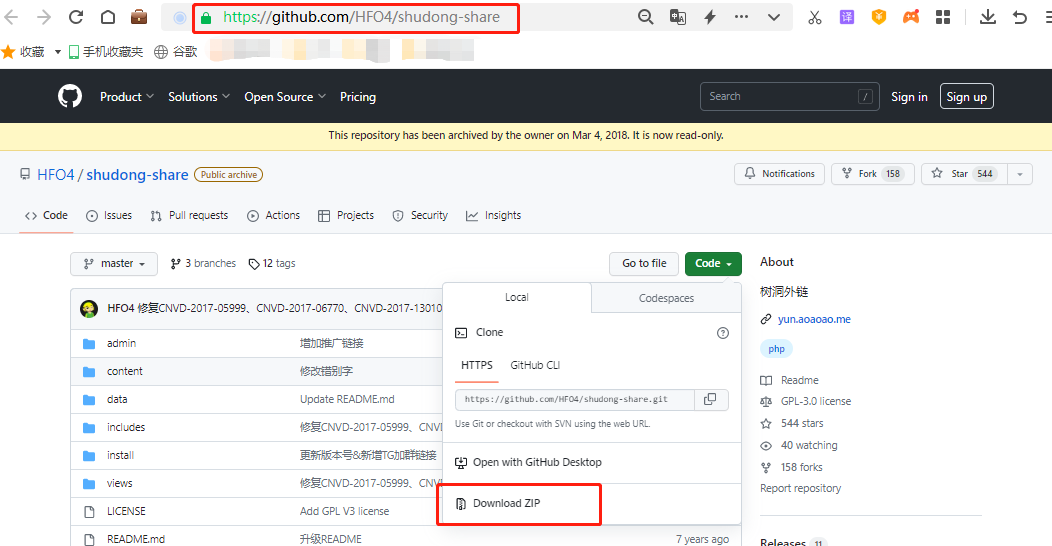
Task: Expand the star lists dropdown caret
Action: pos(1020,174)
